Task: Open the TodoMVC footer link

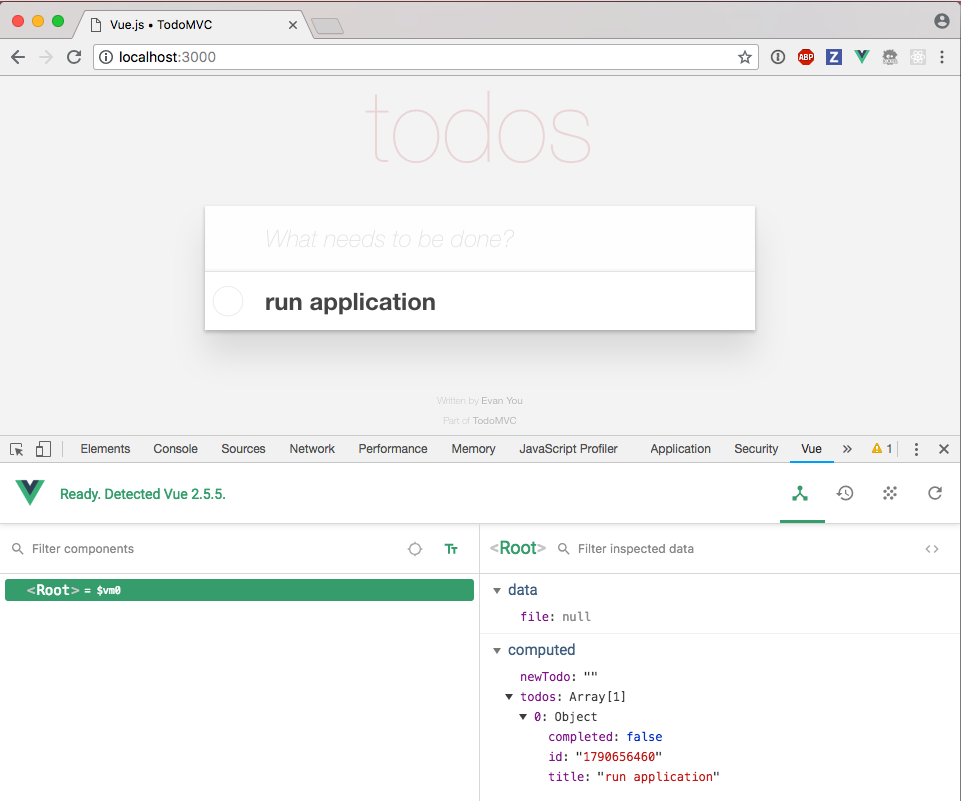Action: coord(495,421)
